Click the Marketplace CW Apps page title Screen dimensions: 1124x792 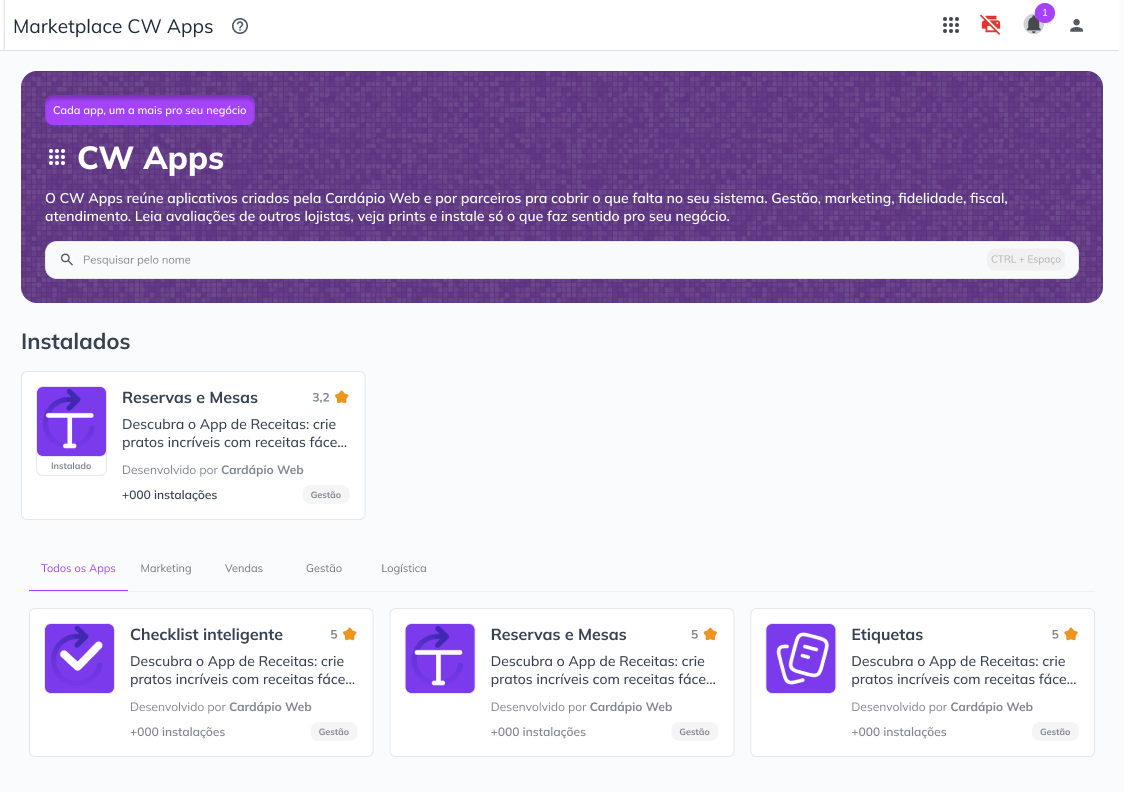click(113, 27)
